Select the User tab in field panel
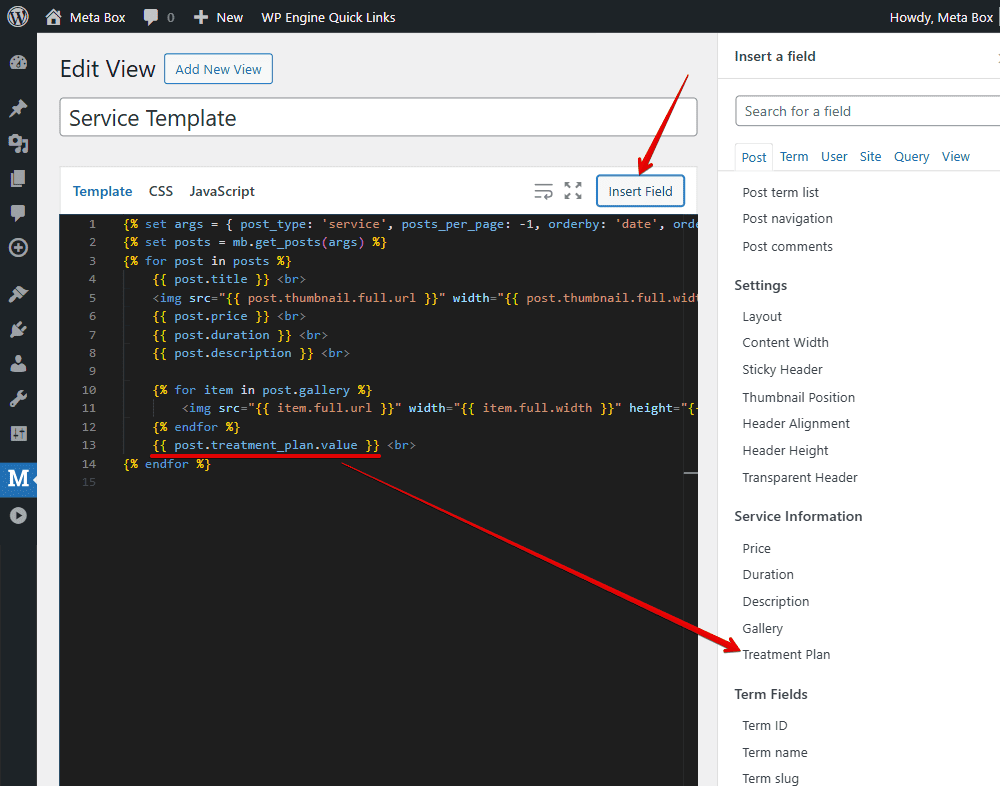Screen dimensions: 1000x786 pos(834,156)
